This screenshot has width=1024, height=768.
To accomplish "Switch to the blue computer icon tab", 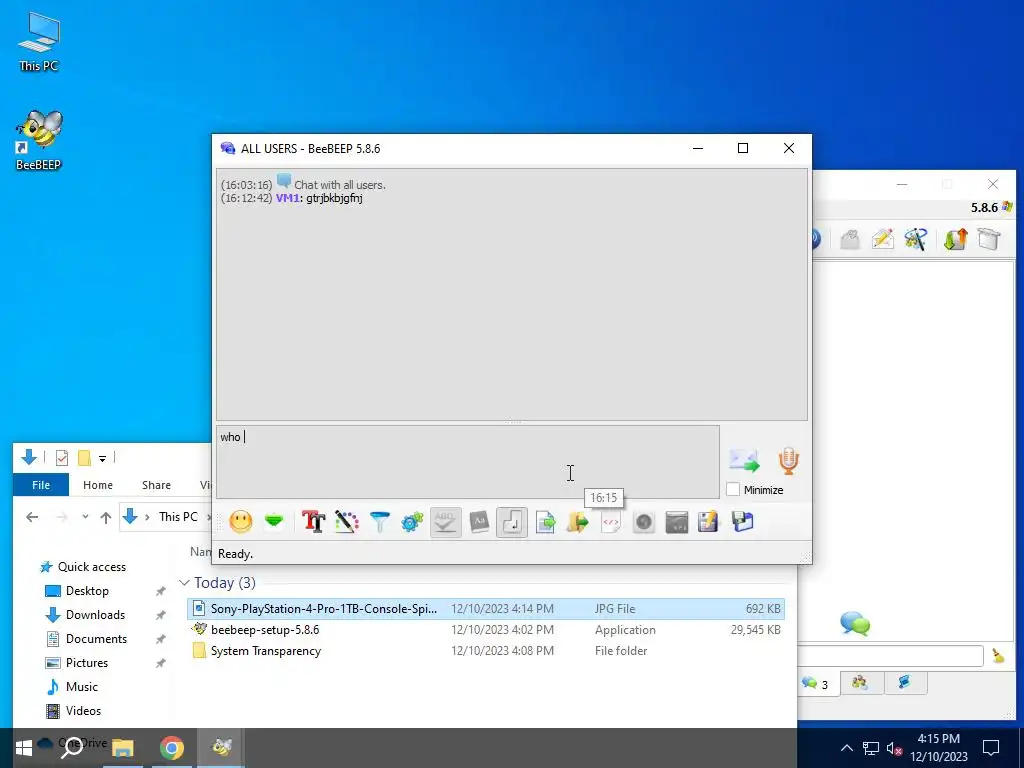I will tap(904, 683).
